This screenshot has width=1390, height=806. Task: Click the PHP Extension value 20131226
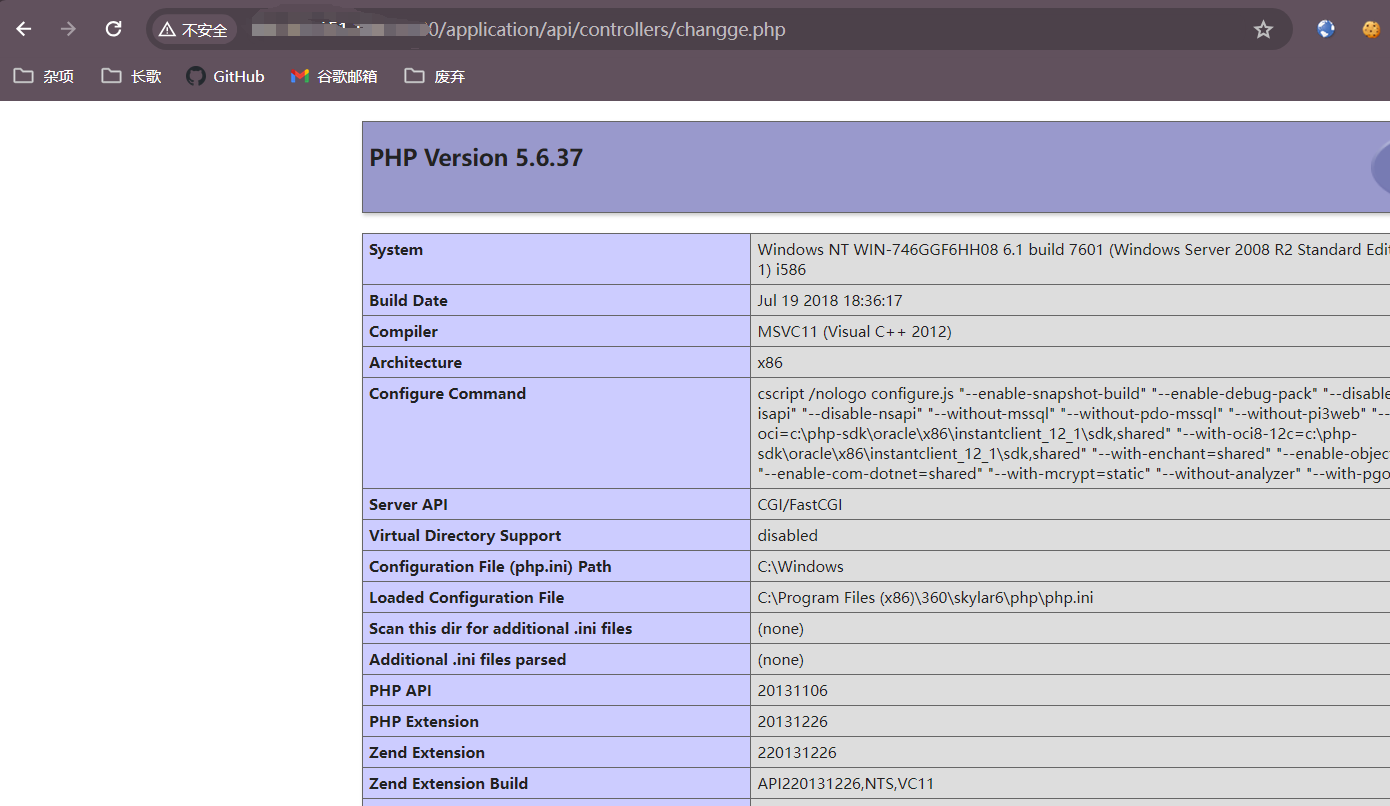pyautogui.click(x=792, y=721)
